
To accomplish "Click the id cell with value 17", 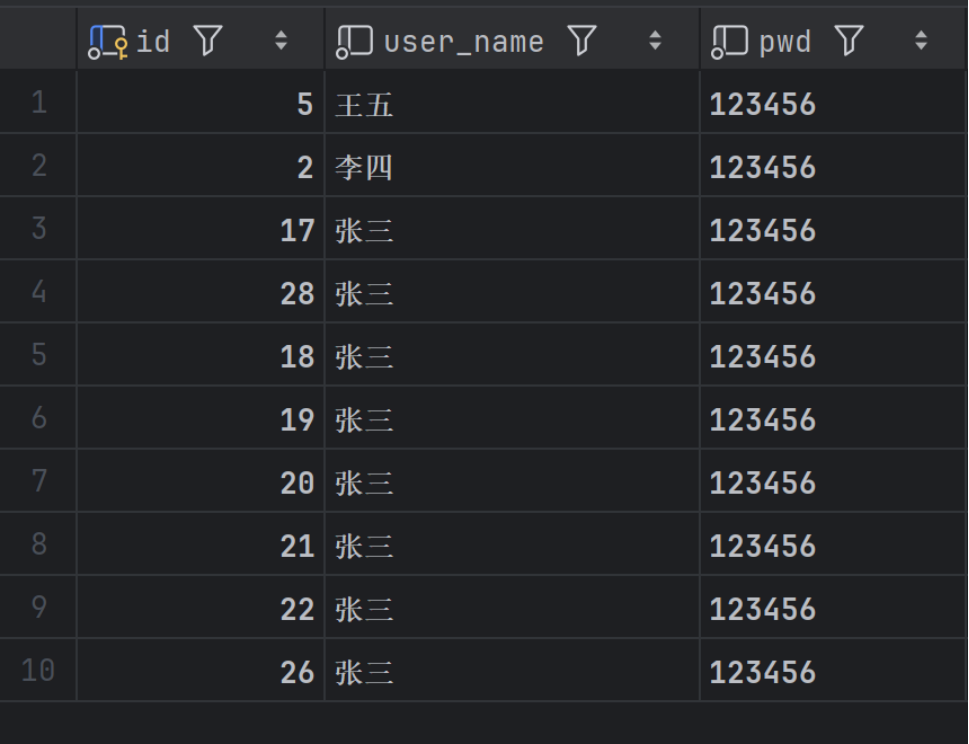I will tap(201, 229).
